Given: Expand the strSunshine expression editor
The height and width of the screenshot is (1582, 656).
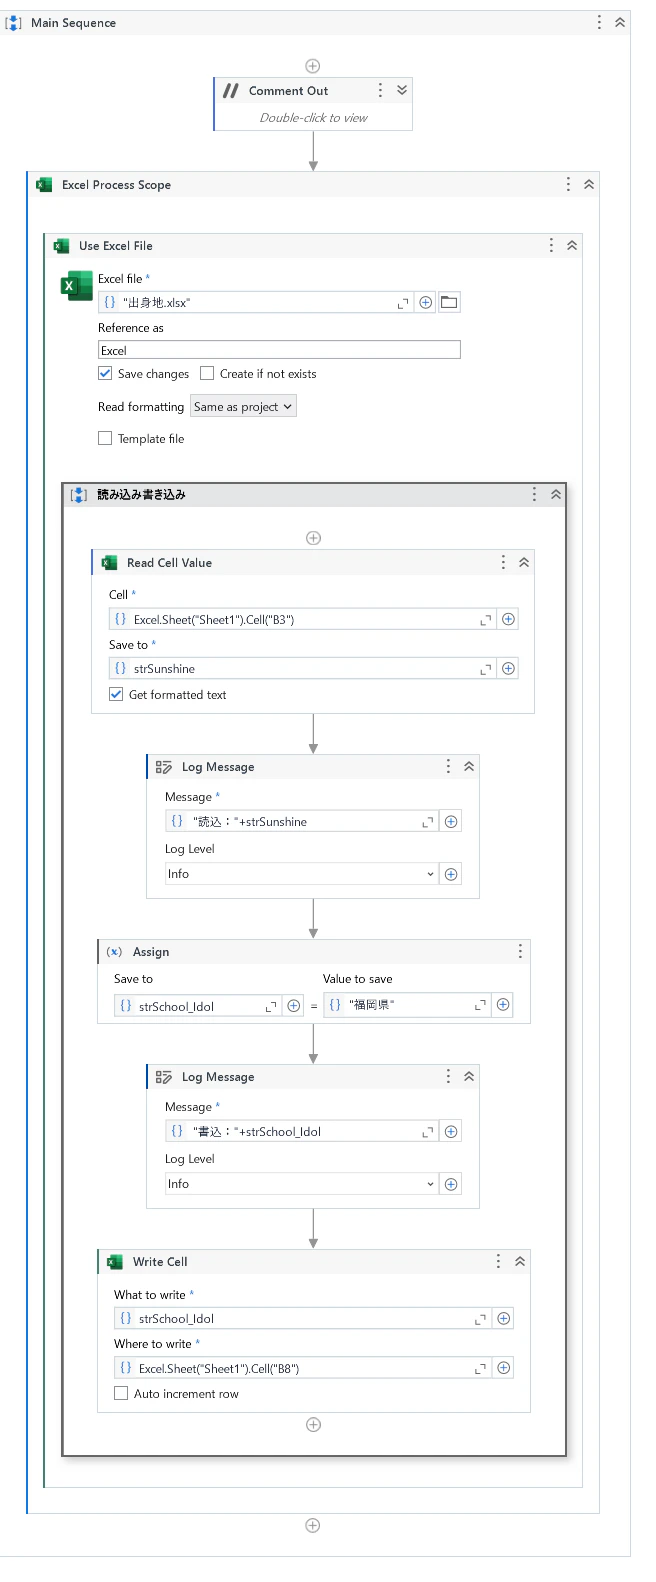Looking at the screenshot, I should click(x=486, y=669).
